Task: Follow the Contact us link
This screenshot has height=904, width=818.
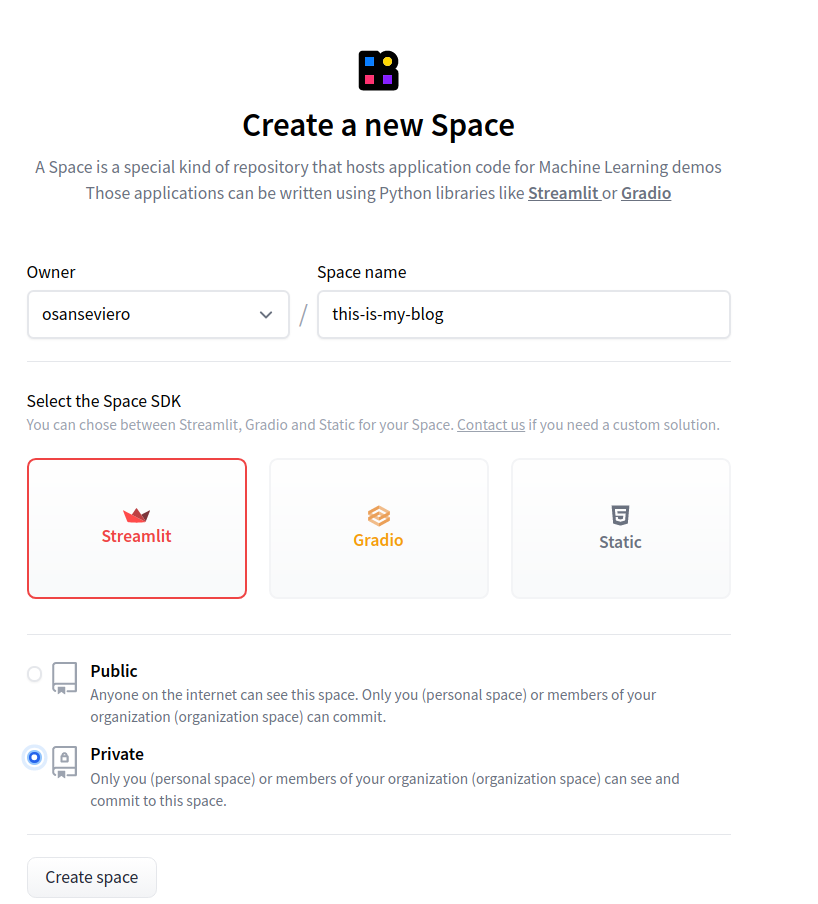Action: [491, 425]
